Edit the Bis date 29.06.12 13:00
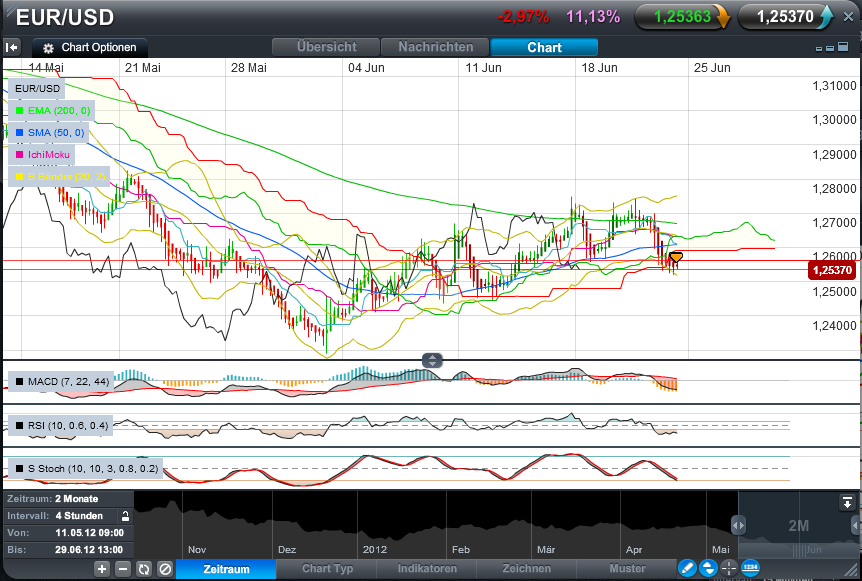 click(89, 550)
